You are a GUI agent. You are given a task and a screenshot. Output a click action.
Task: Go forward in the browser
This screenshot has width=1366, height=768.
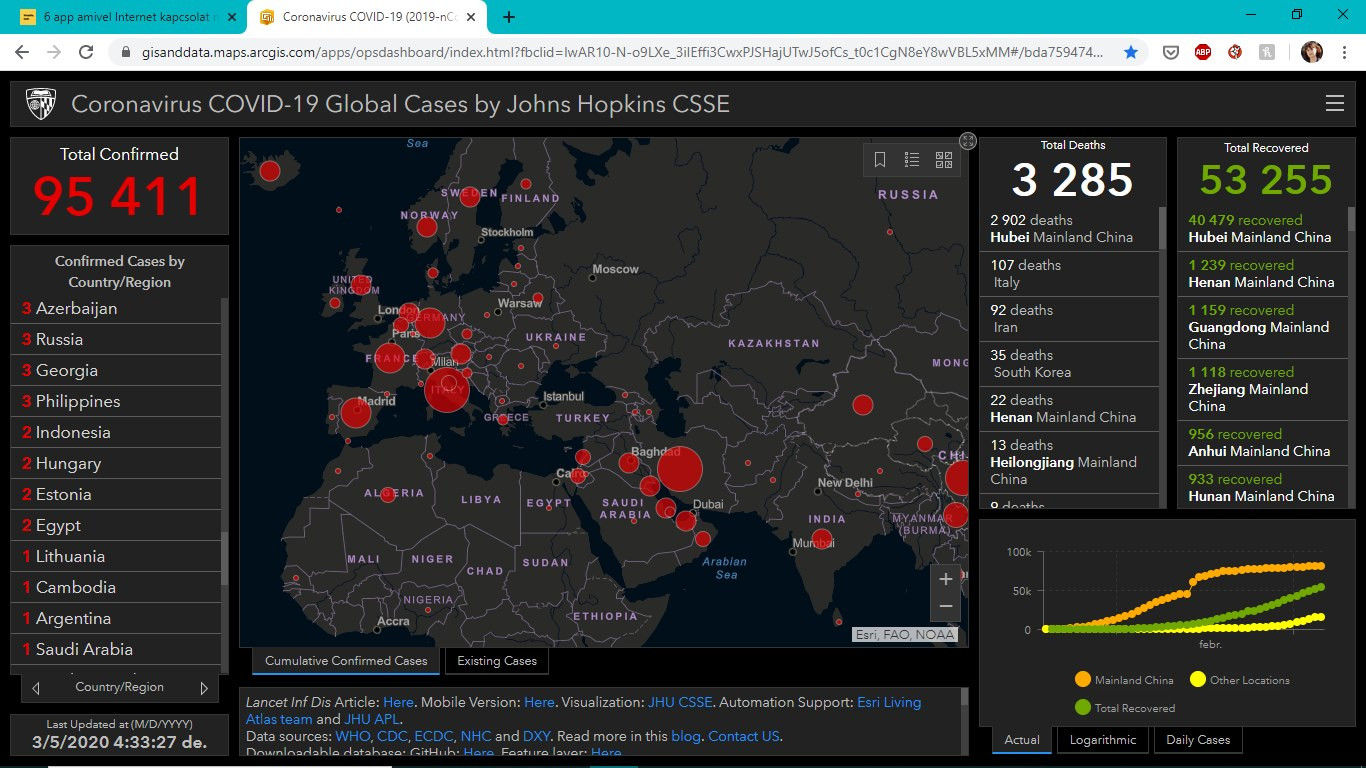point(55,52)
